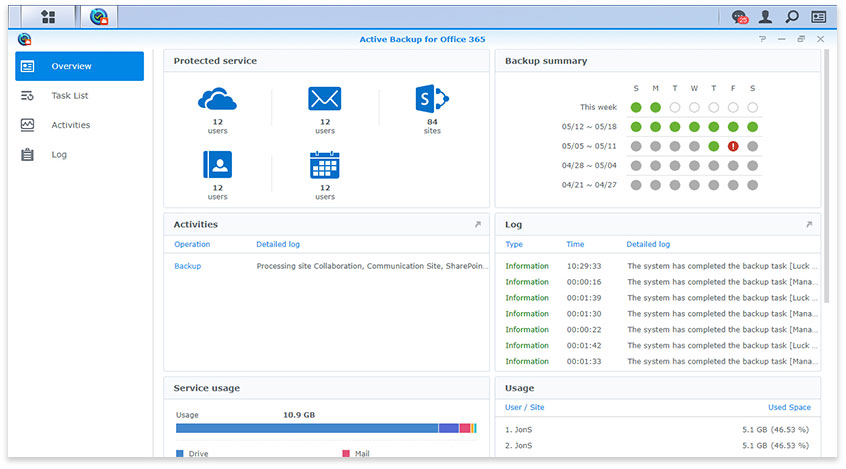Expand the Log panel with arrow icon
Image resolution: width=846 pixels, height=469 pixels.
809,225
